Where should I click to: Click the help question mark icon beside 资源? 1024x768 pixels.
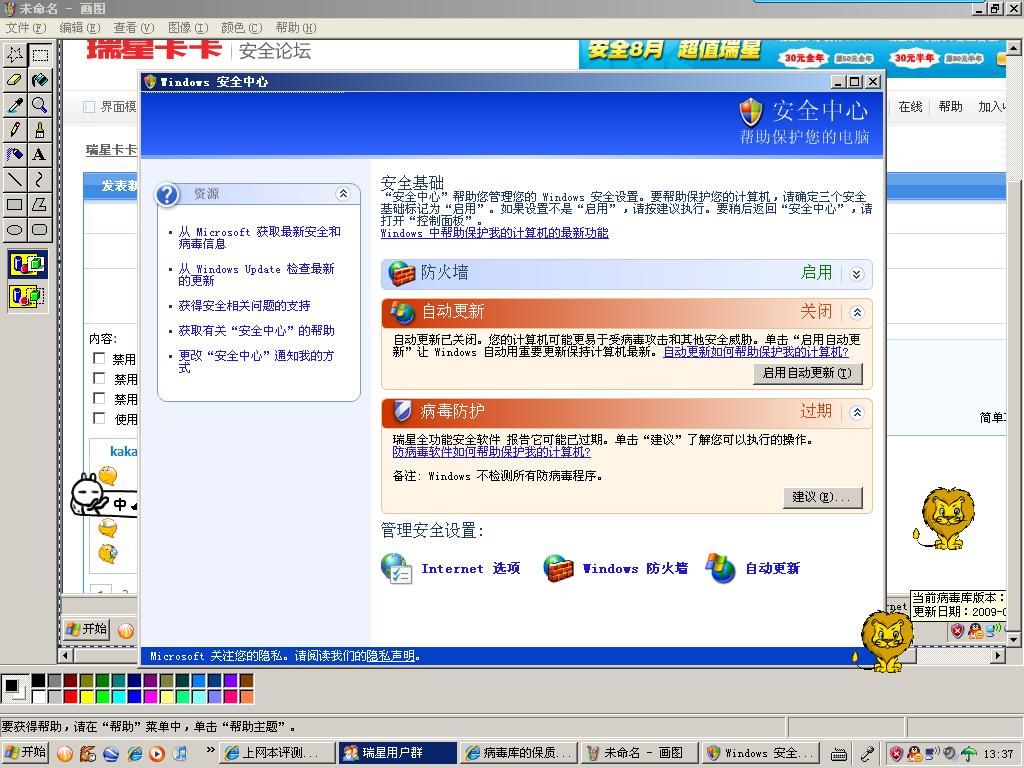point(167,194)
